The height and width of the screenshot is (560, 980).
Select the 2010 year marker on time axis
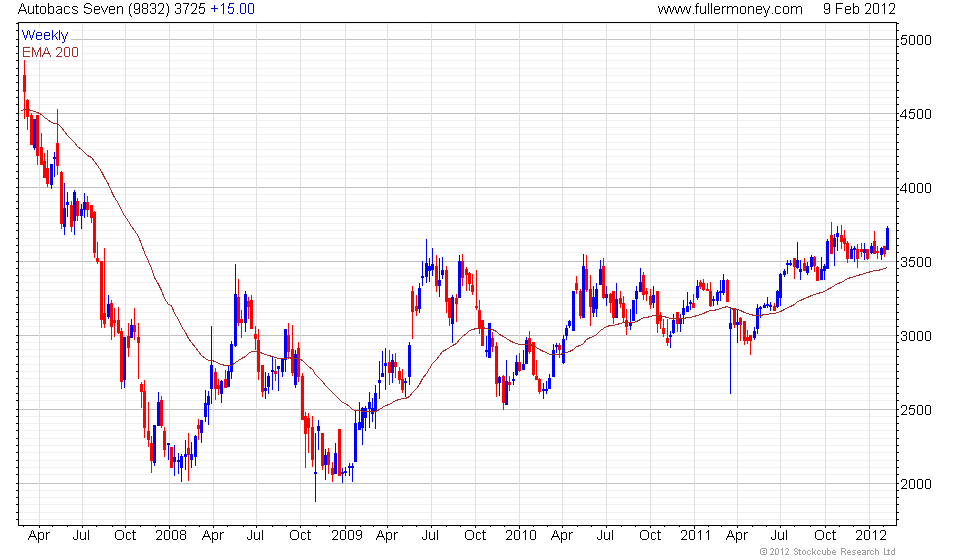point(521,535)
